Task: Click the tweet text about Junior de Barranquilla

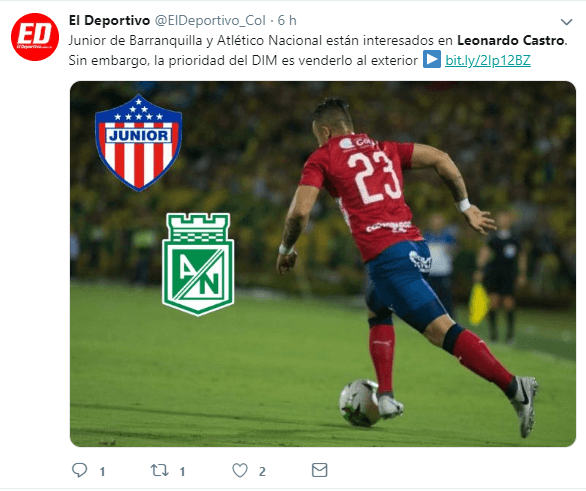Action: tap(318, 50)
